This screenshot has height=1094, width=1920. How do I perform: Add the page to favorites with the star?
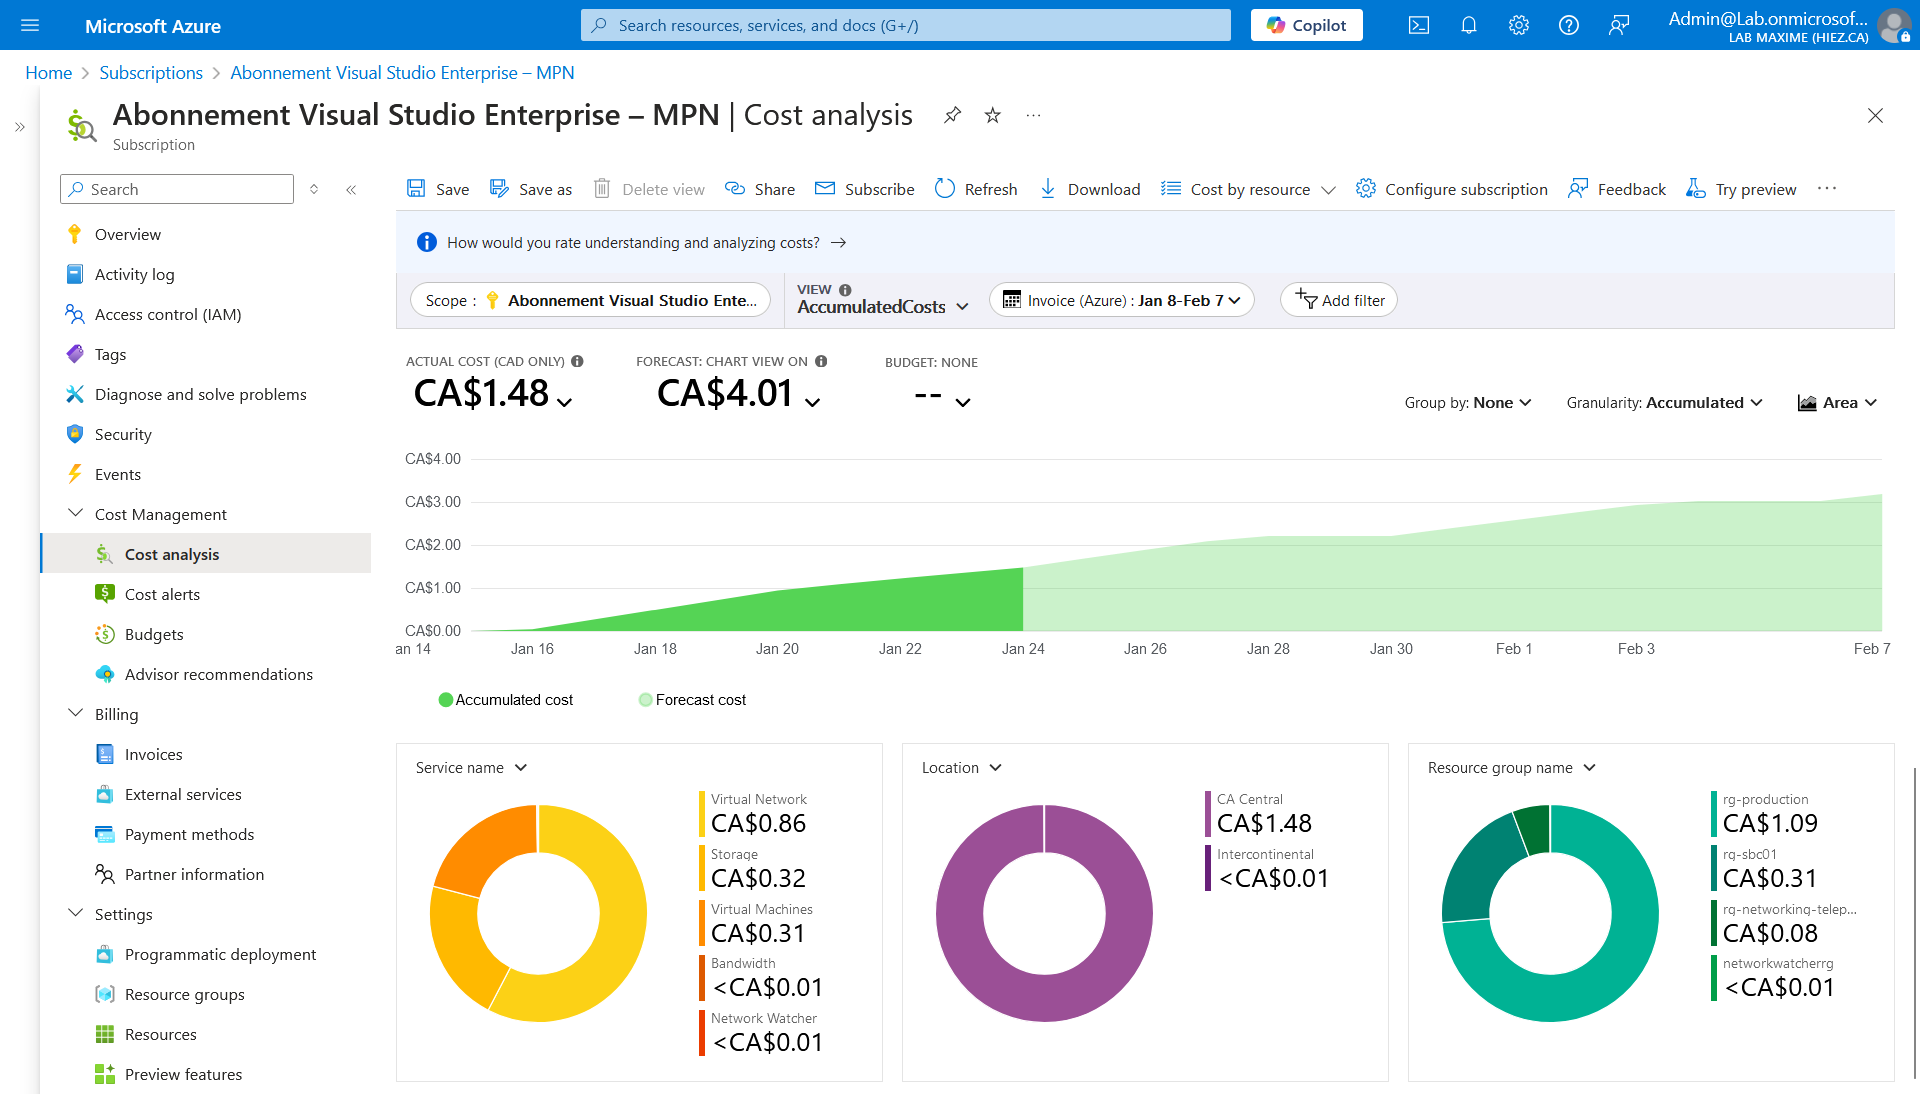(x=992, y=115)
